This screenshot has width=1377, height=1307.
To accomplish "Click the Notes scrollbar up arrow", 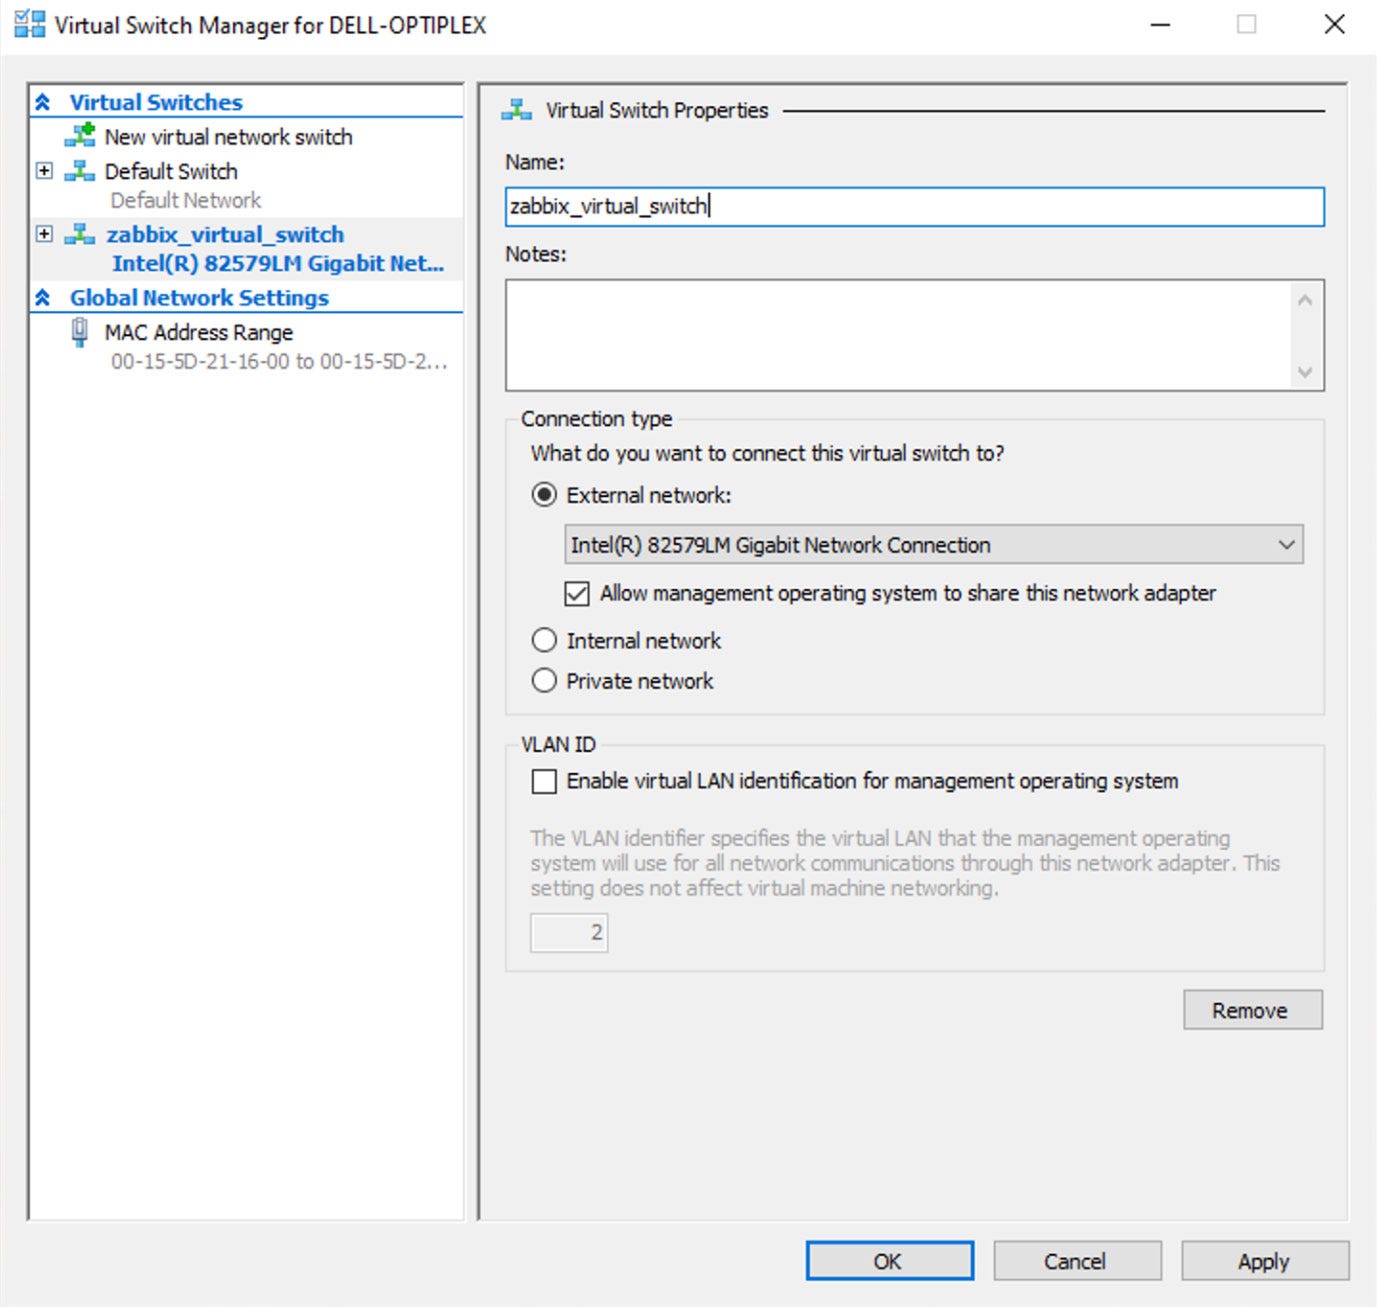I will (x=1304, y=299).
